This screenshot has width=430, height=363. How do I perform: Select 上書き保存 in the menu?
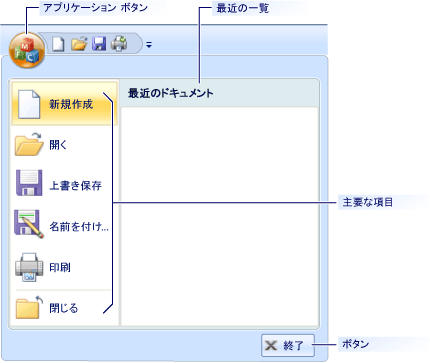click(x=64, y=185)
